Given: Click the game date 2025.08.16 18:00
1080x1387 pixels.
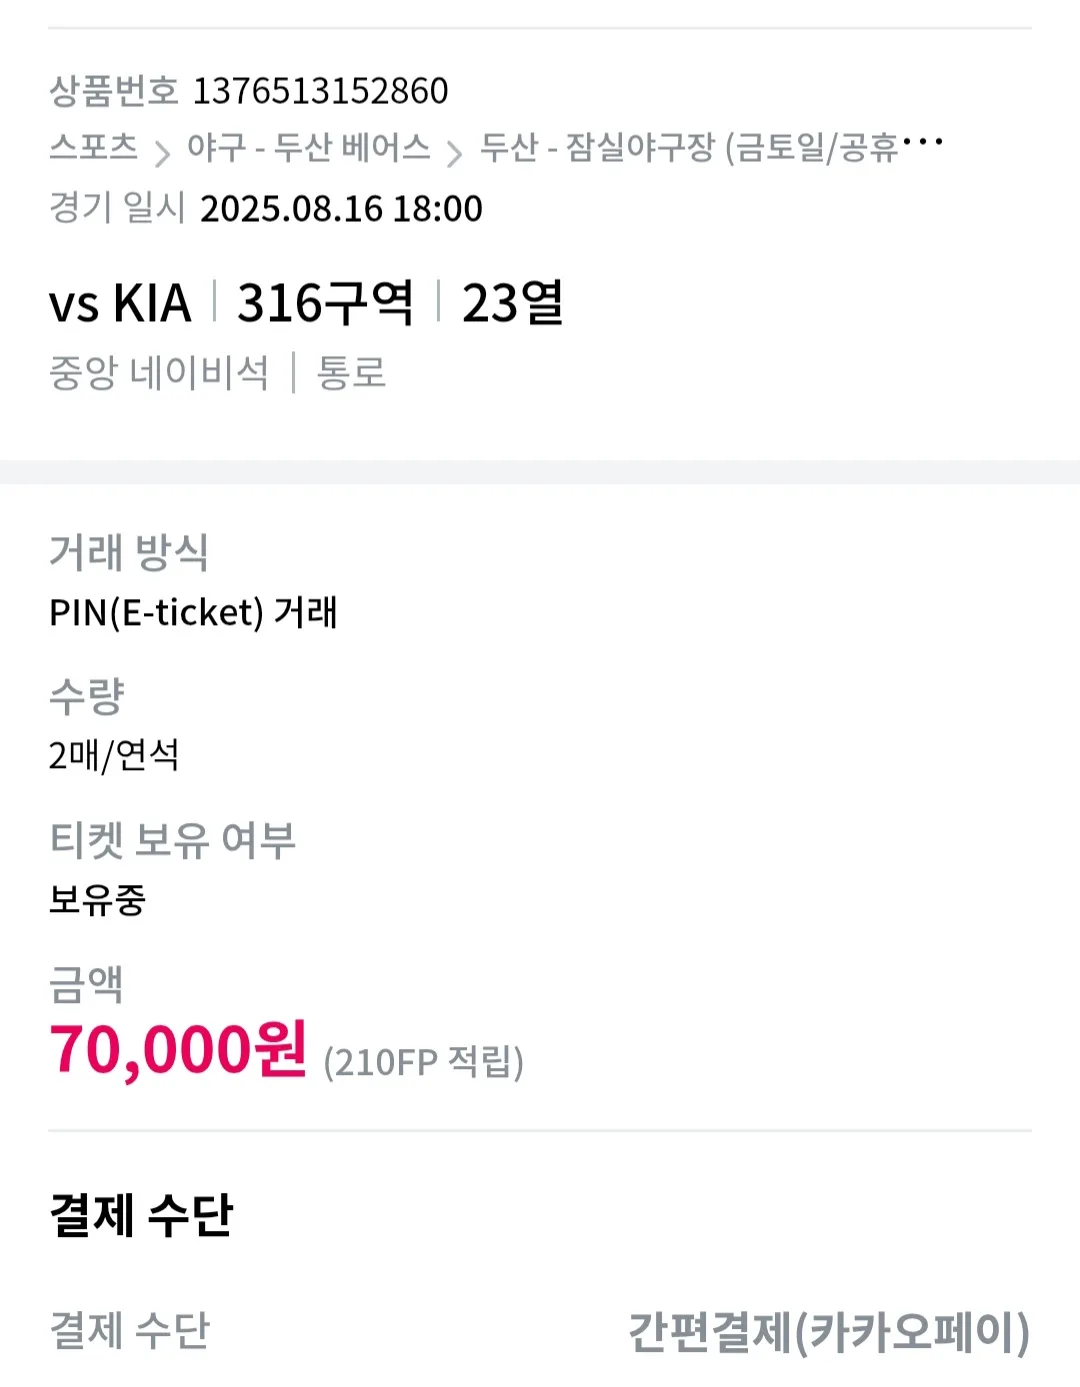Looking at the screenshot, I should click(341, 208).
